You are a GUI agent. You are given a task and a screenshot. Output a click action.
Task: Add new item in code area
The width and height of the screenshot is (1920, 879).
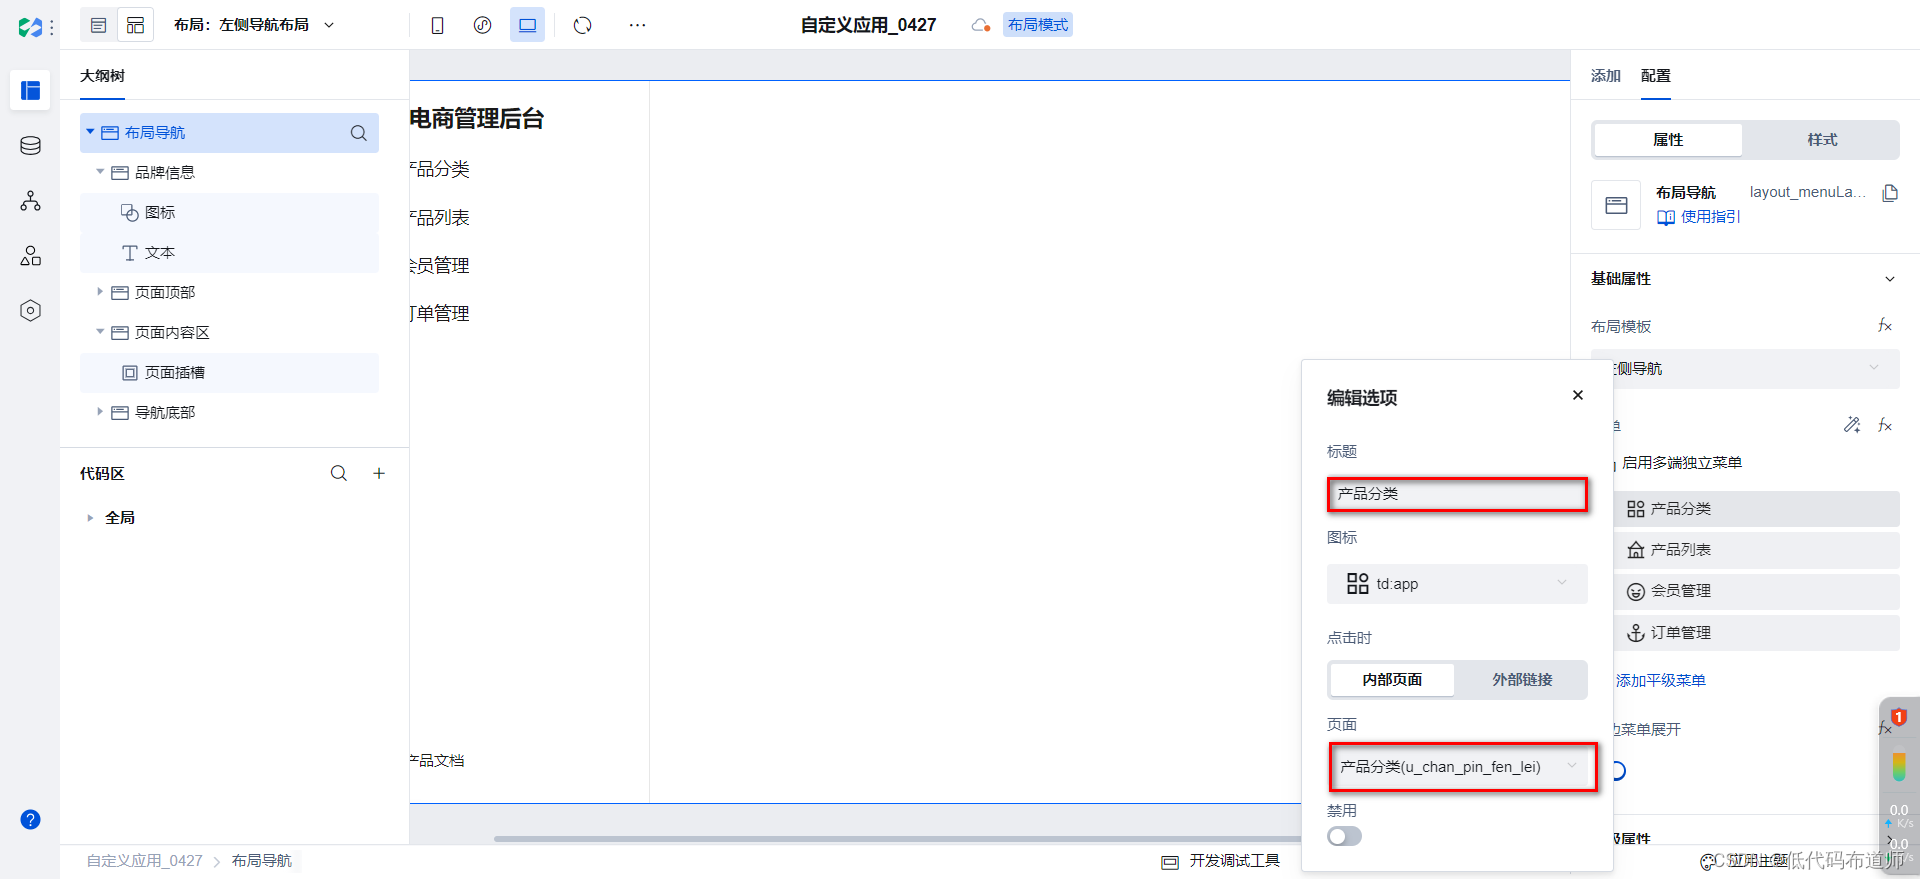click(x=379, y=473)
